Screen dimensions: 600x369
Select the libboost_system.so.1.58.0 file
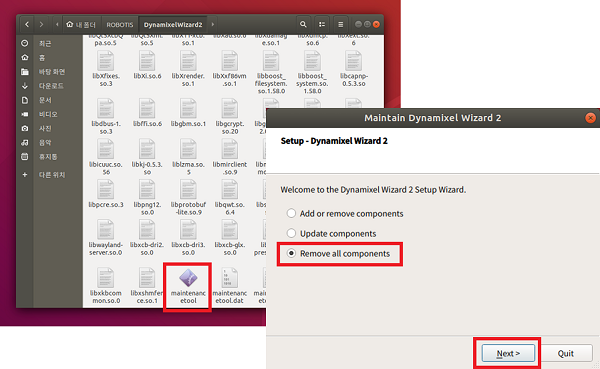click(312, 73)
